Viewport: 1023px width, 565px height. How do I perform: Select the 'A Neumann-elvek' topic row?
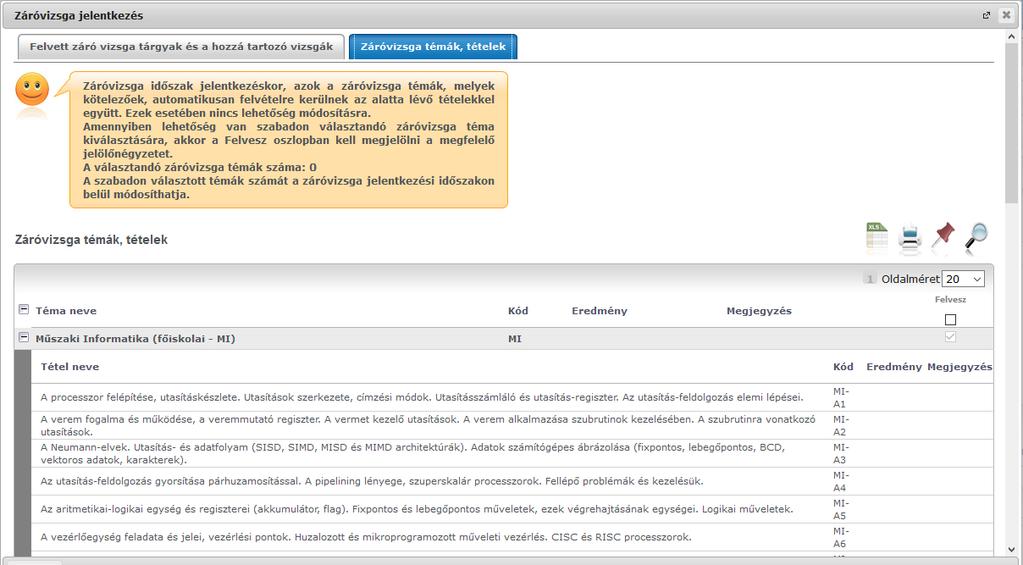tap(512, 453)
